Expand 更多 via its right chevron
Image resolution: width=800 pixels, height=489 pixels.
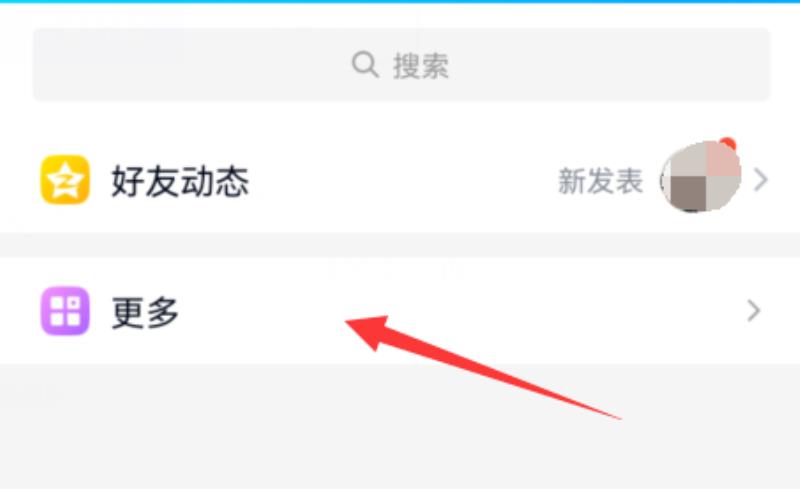click(754, 311)
